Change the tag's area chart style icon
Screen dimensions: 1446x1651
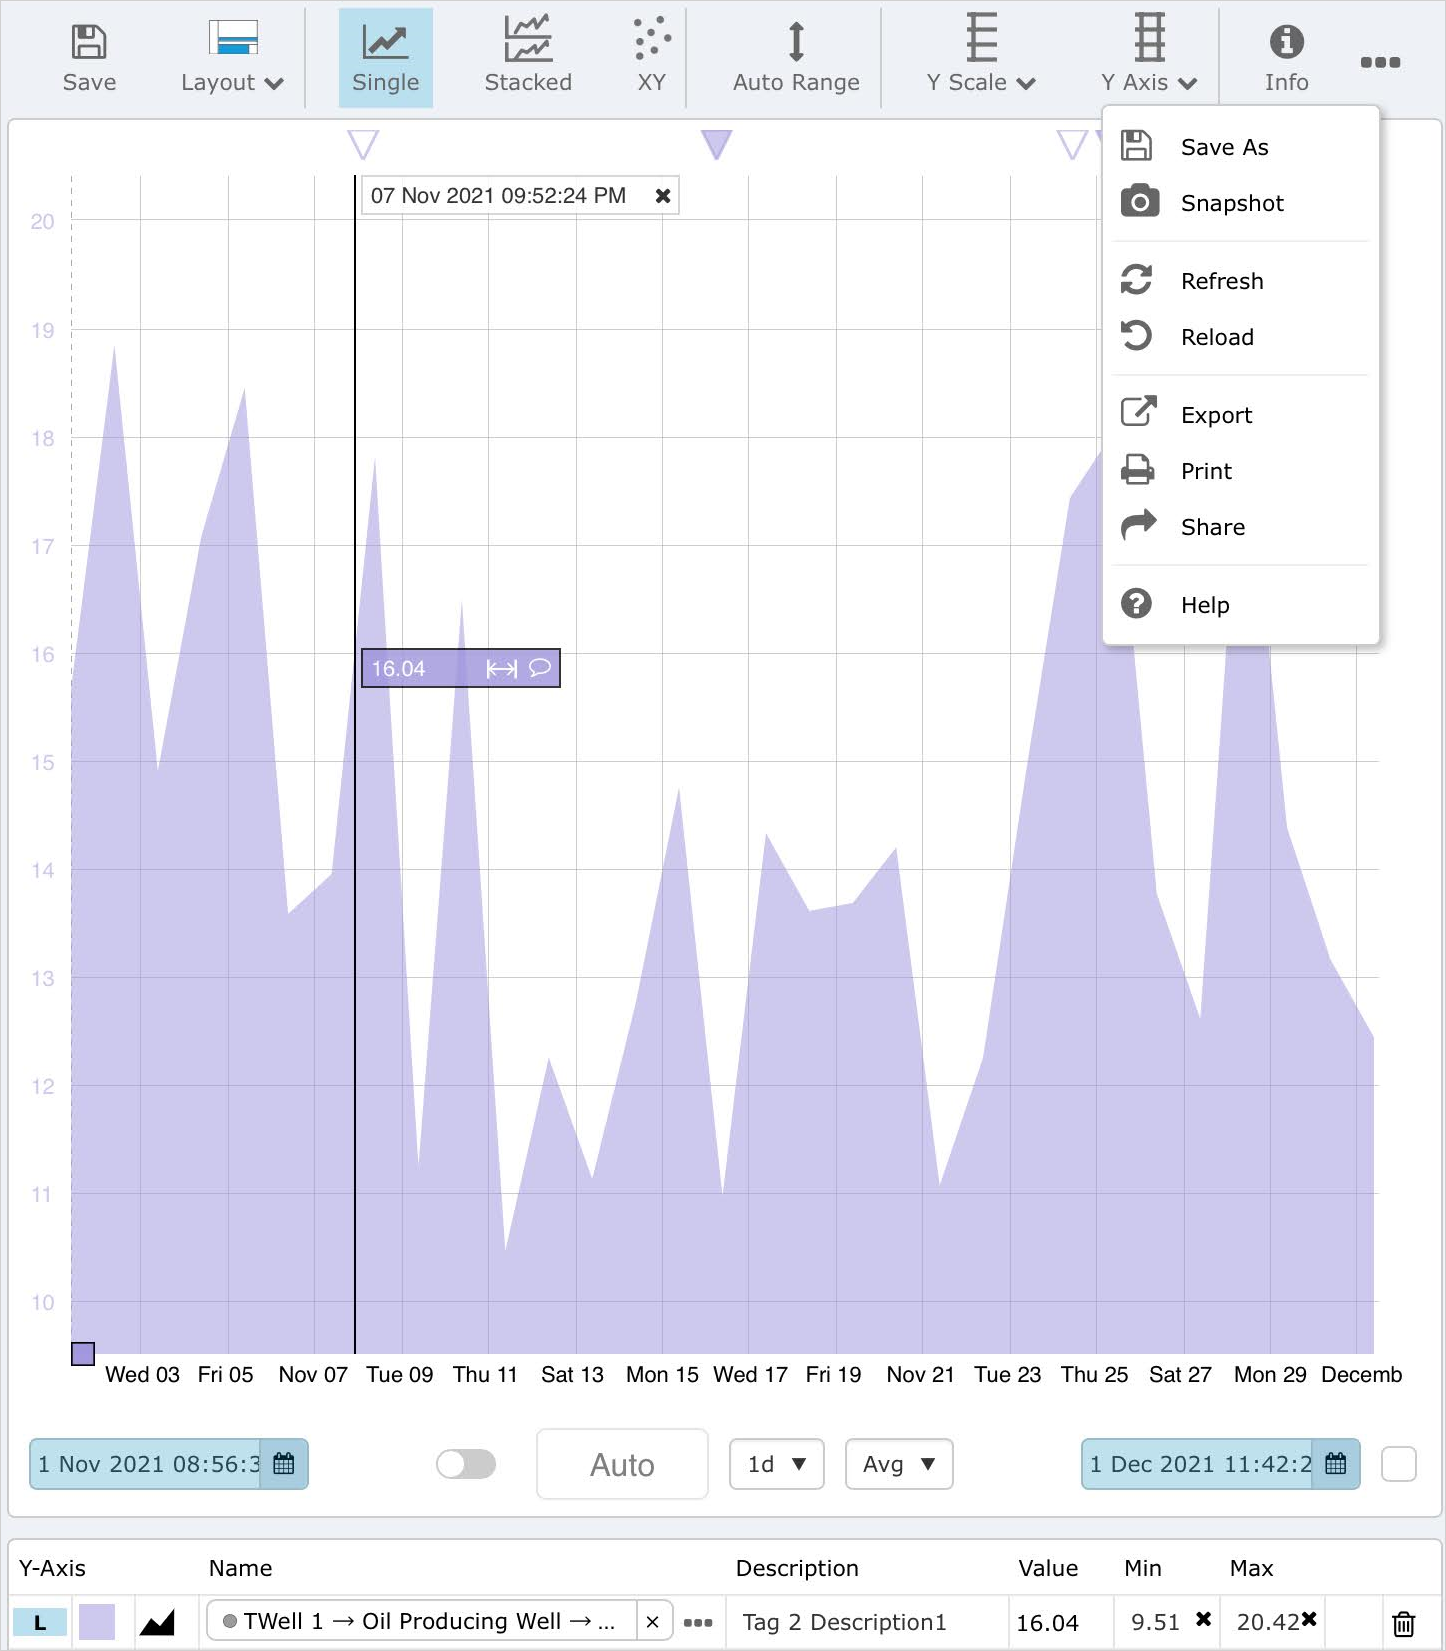coord(157,1622)
